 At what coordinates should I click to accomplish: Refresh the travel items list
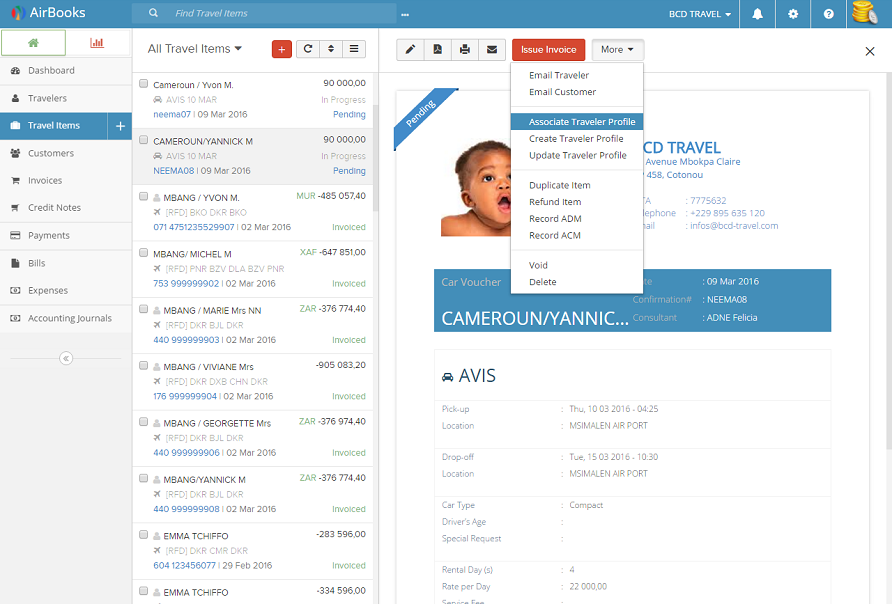click(x=308, y=49)
